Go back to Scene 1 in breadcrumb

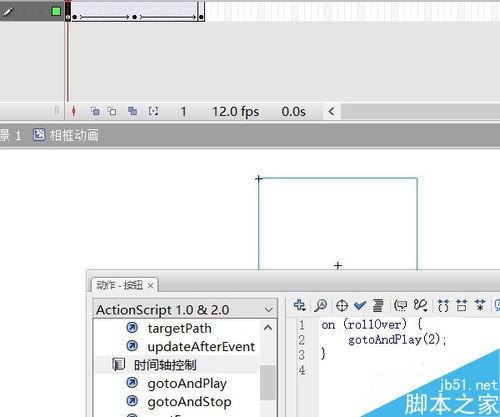click(x=10, y=136)
